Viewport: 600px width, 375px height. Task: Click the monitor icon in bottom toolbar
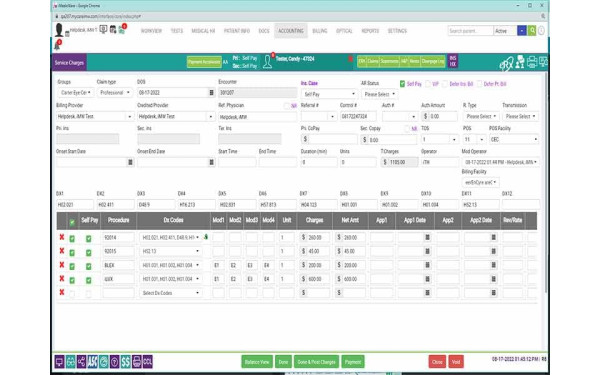59,362
